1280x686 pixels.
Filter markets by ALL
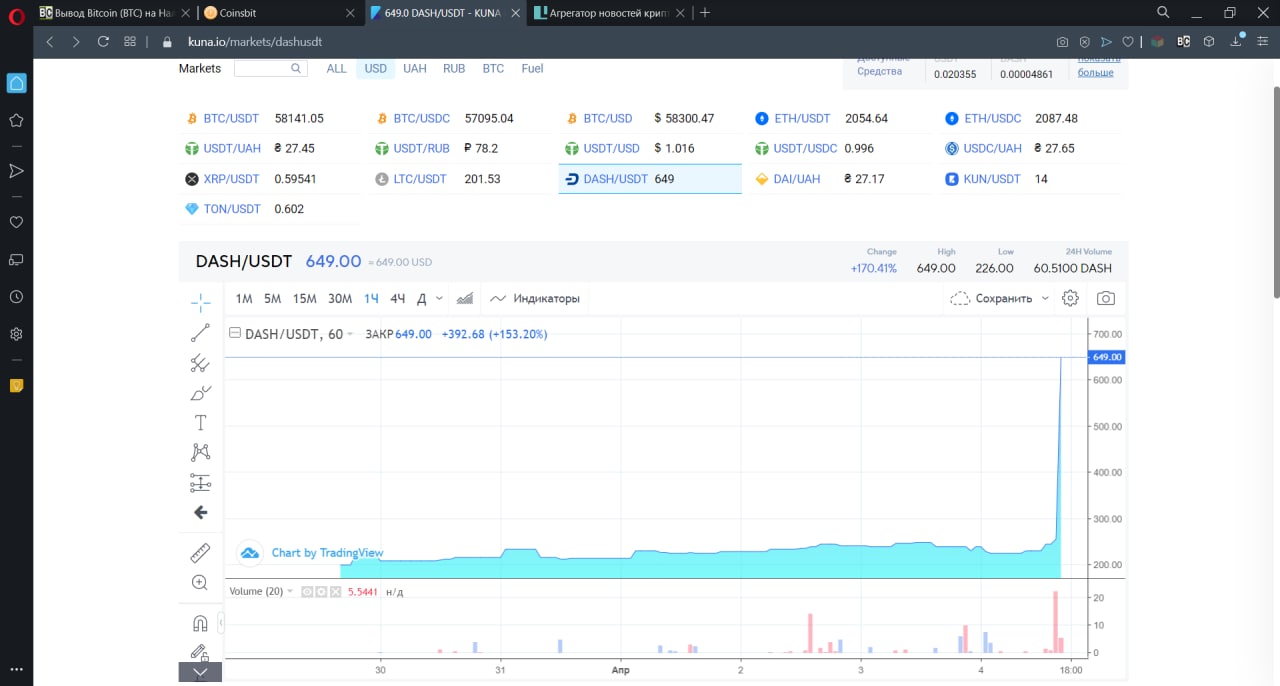pos(336,69)
